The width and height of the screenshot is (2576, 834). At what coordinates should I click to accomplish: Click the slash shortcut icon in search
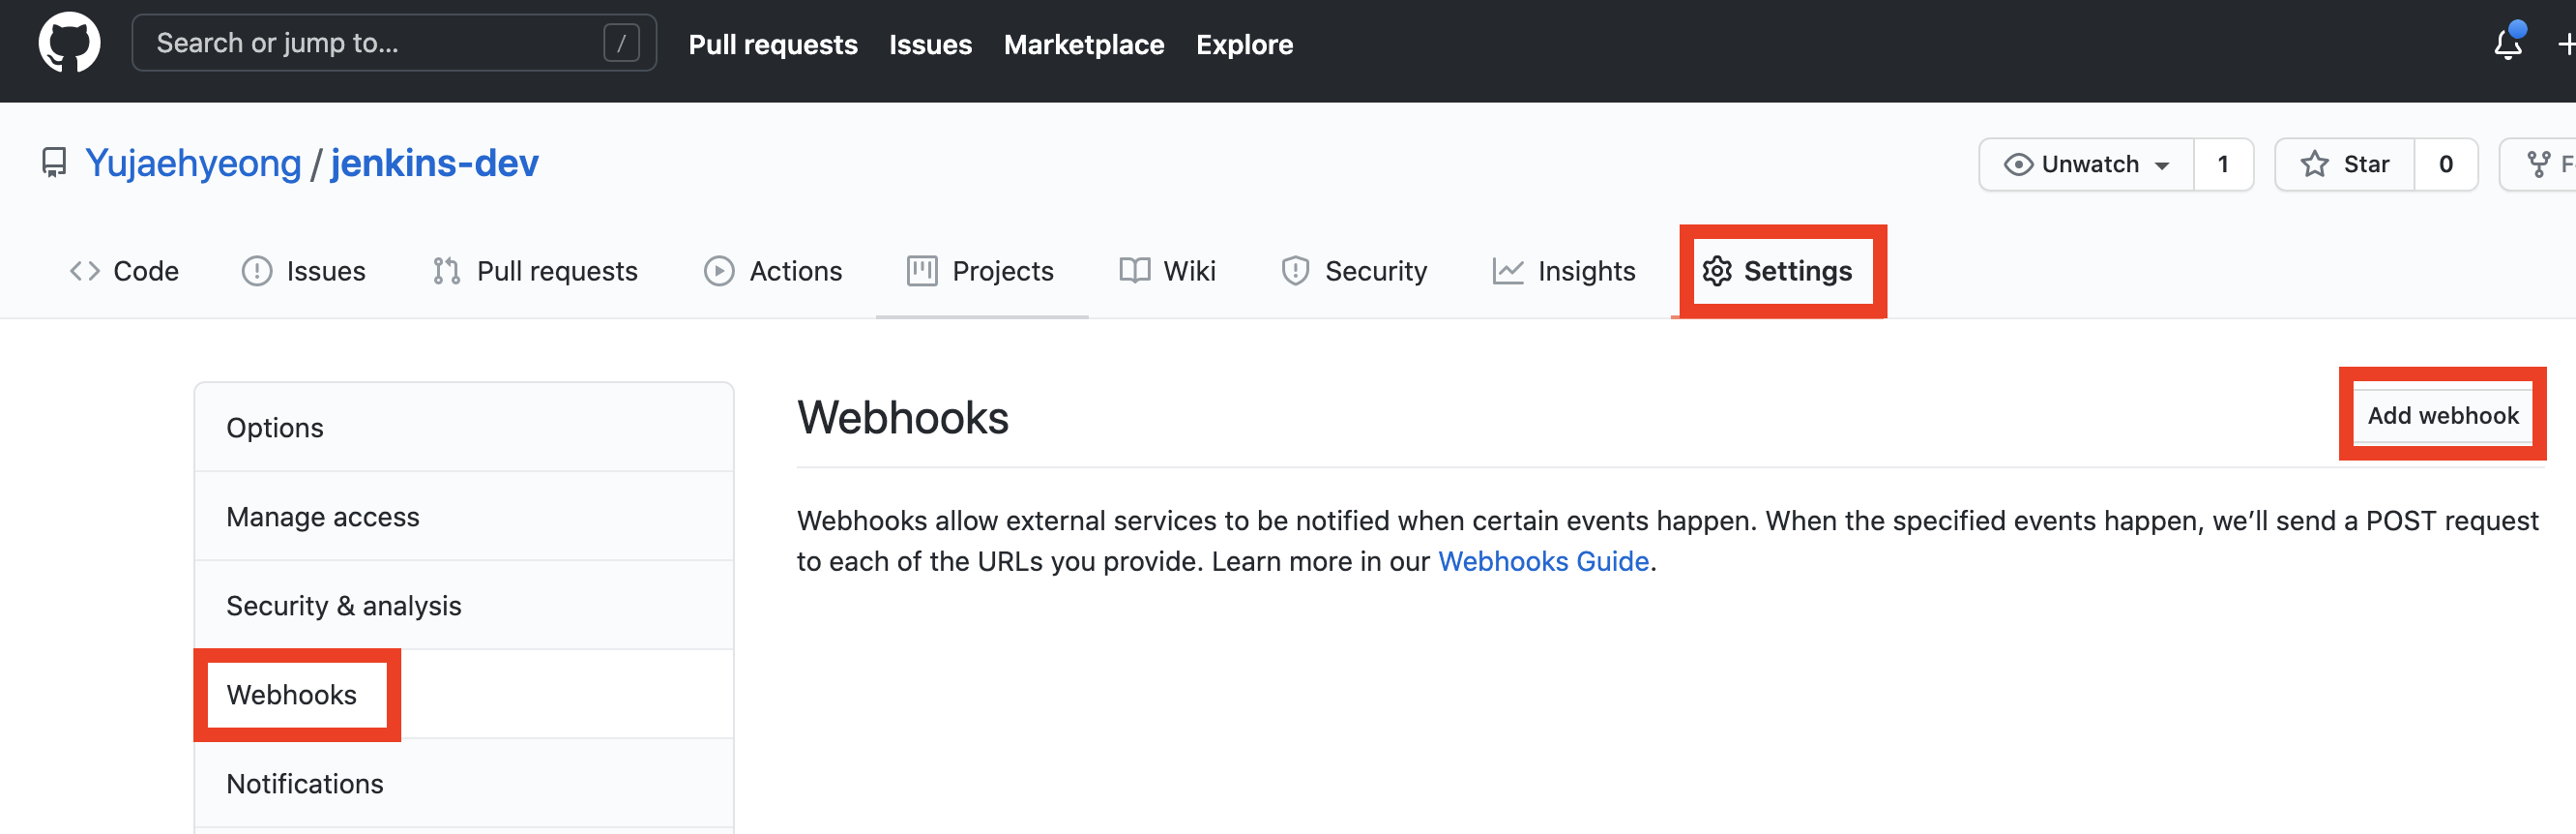621,43
